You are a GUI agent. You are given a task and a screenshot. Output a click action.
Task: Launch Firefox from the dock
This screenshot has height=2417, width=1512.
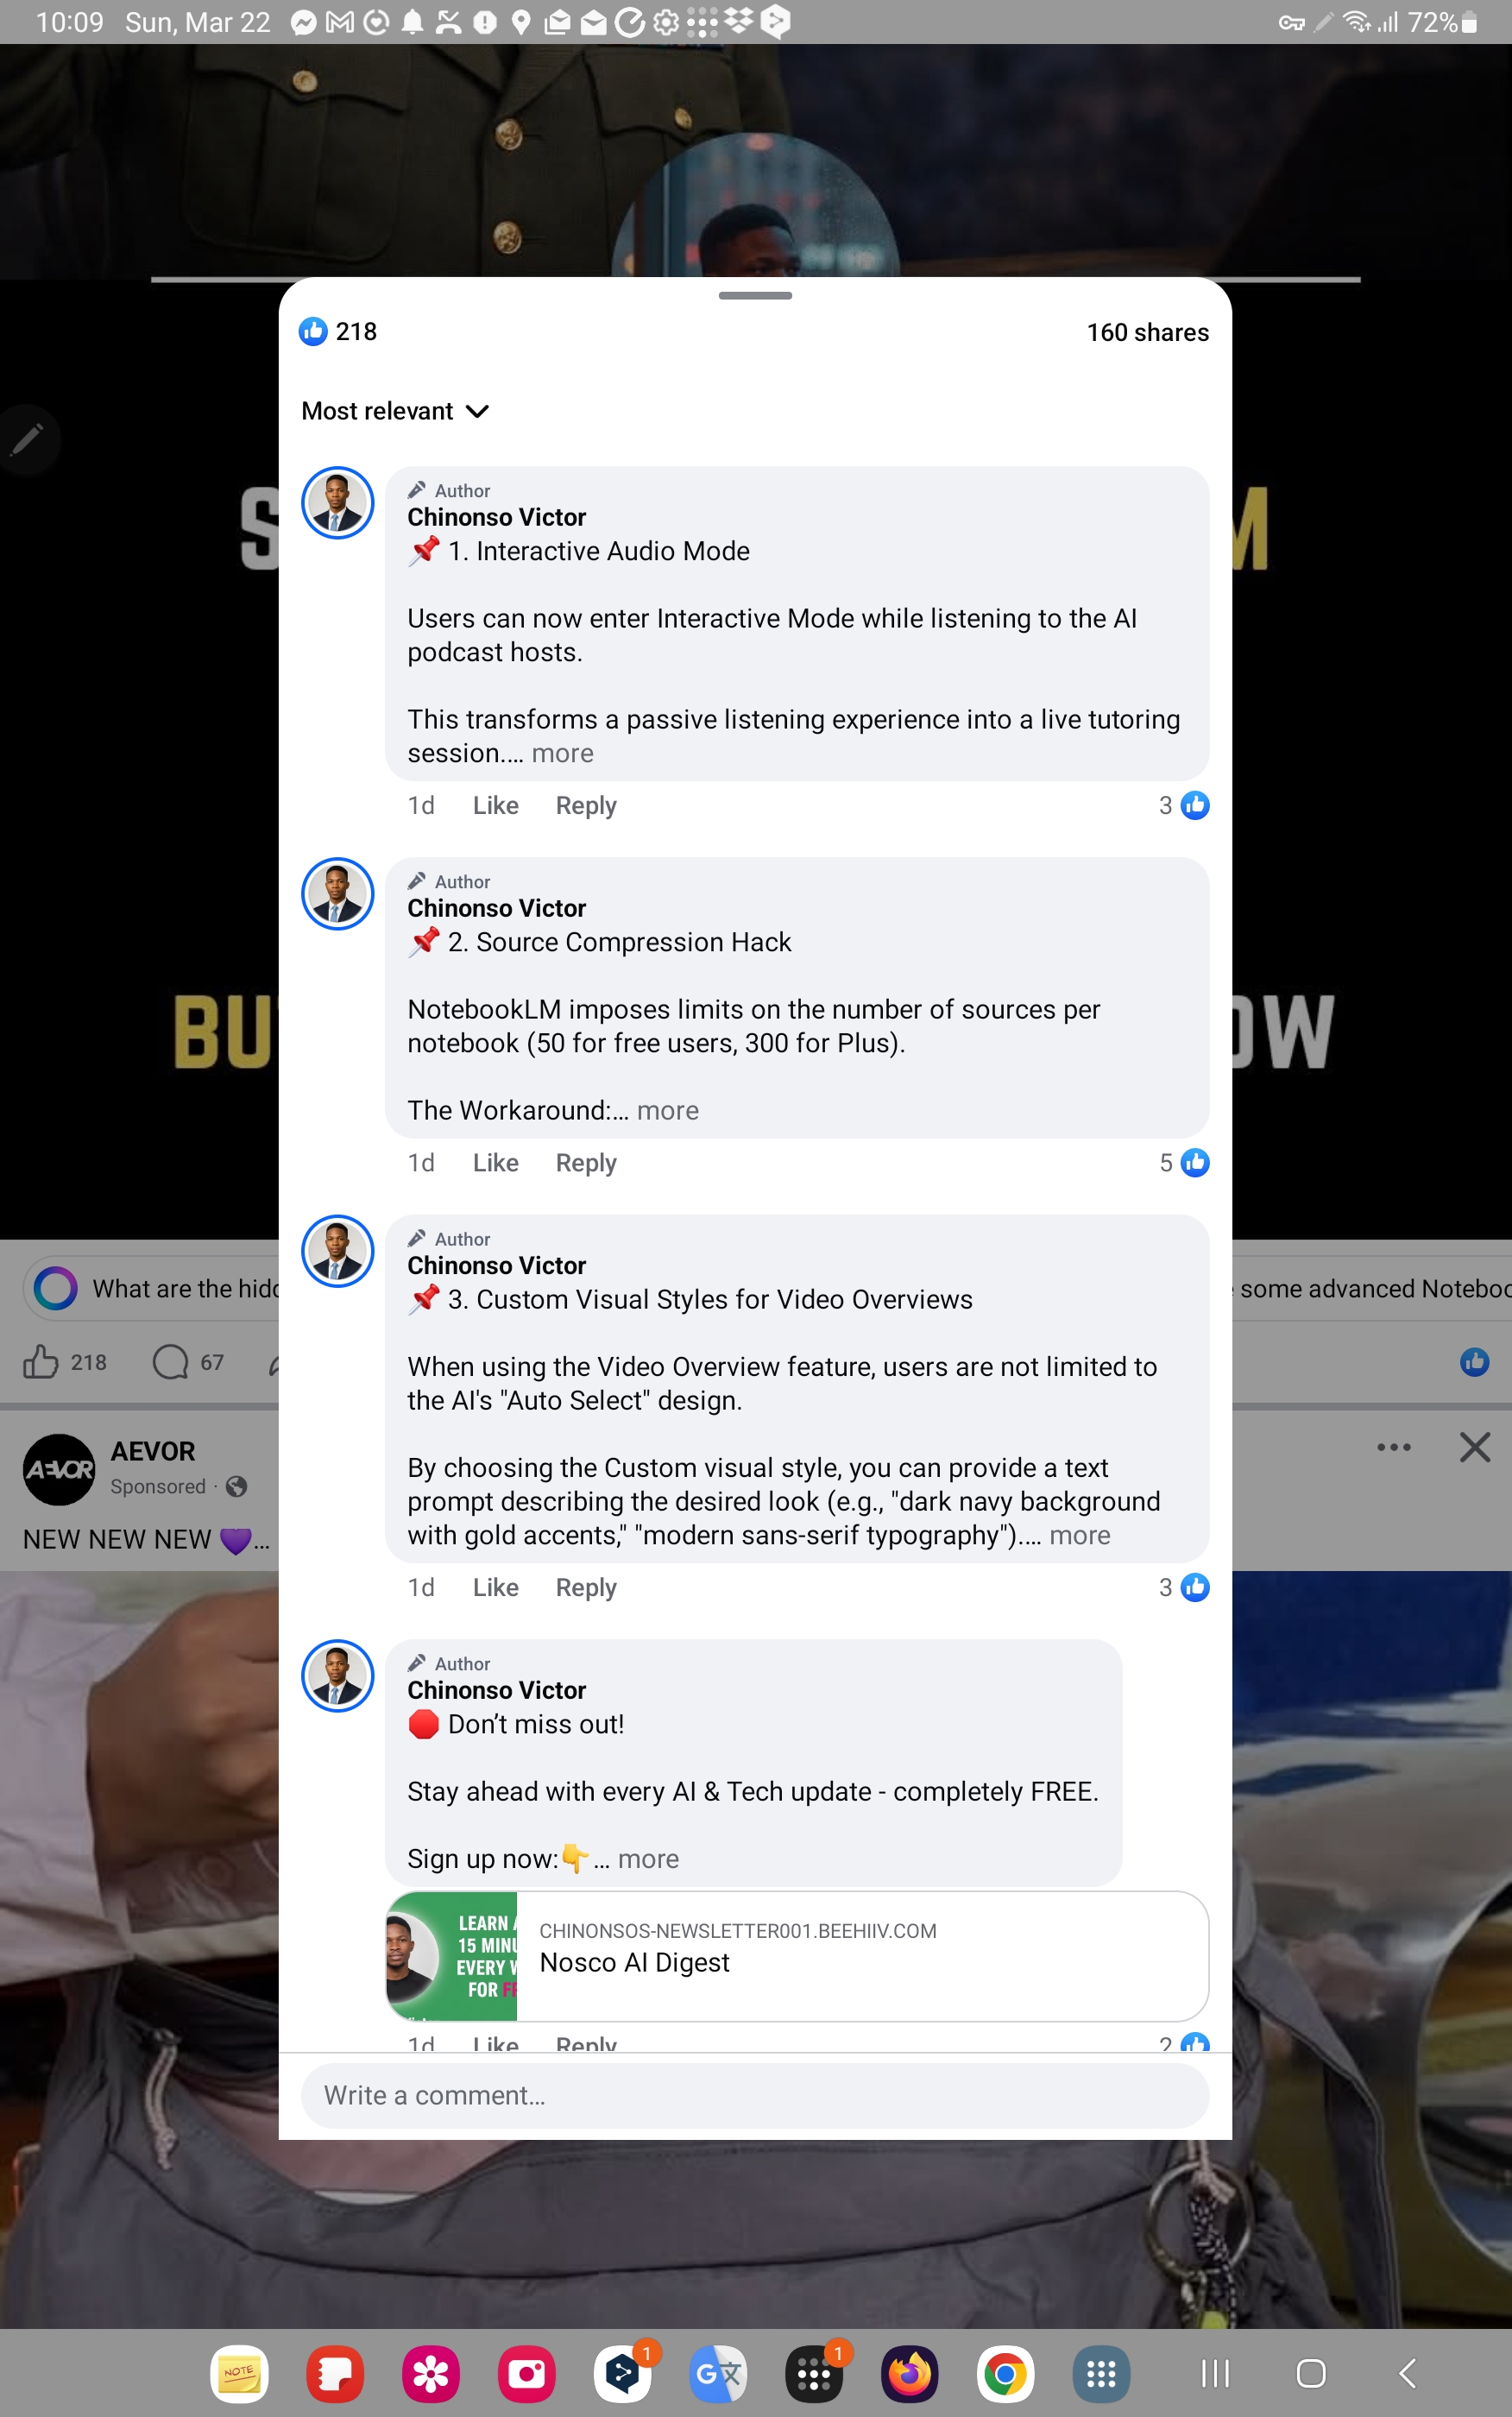click(909, 2373)
